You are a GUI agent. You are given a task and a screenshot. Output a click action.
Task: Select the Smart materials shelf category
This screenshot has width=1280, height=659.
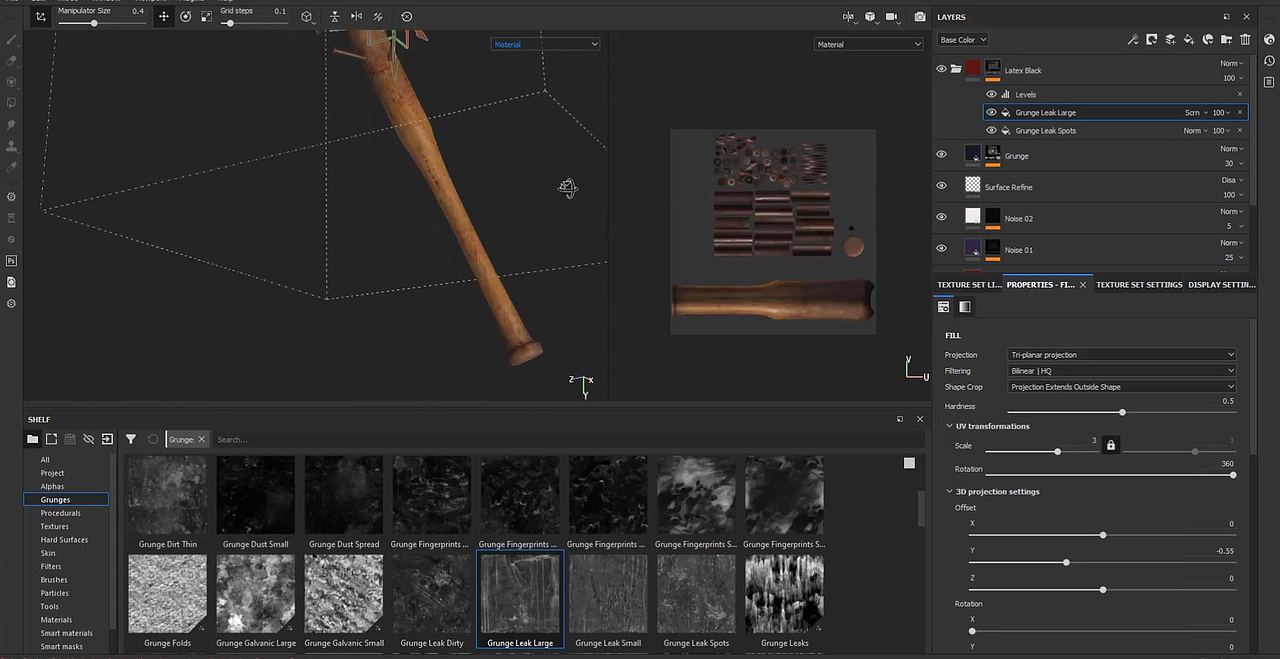coord(66,633)
